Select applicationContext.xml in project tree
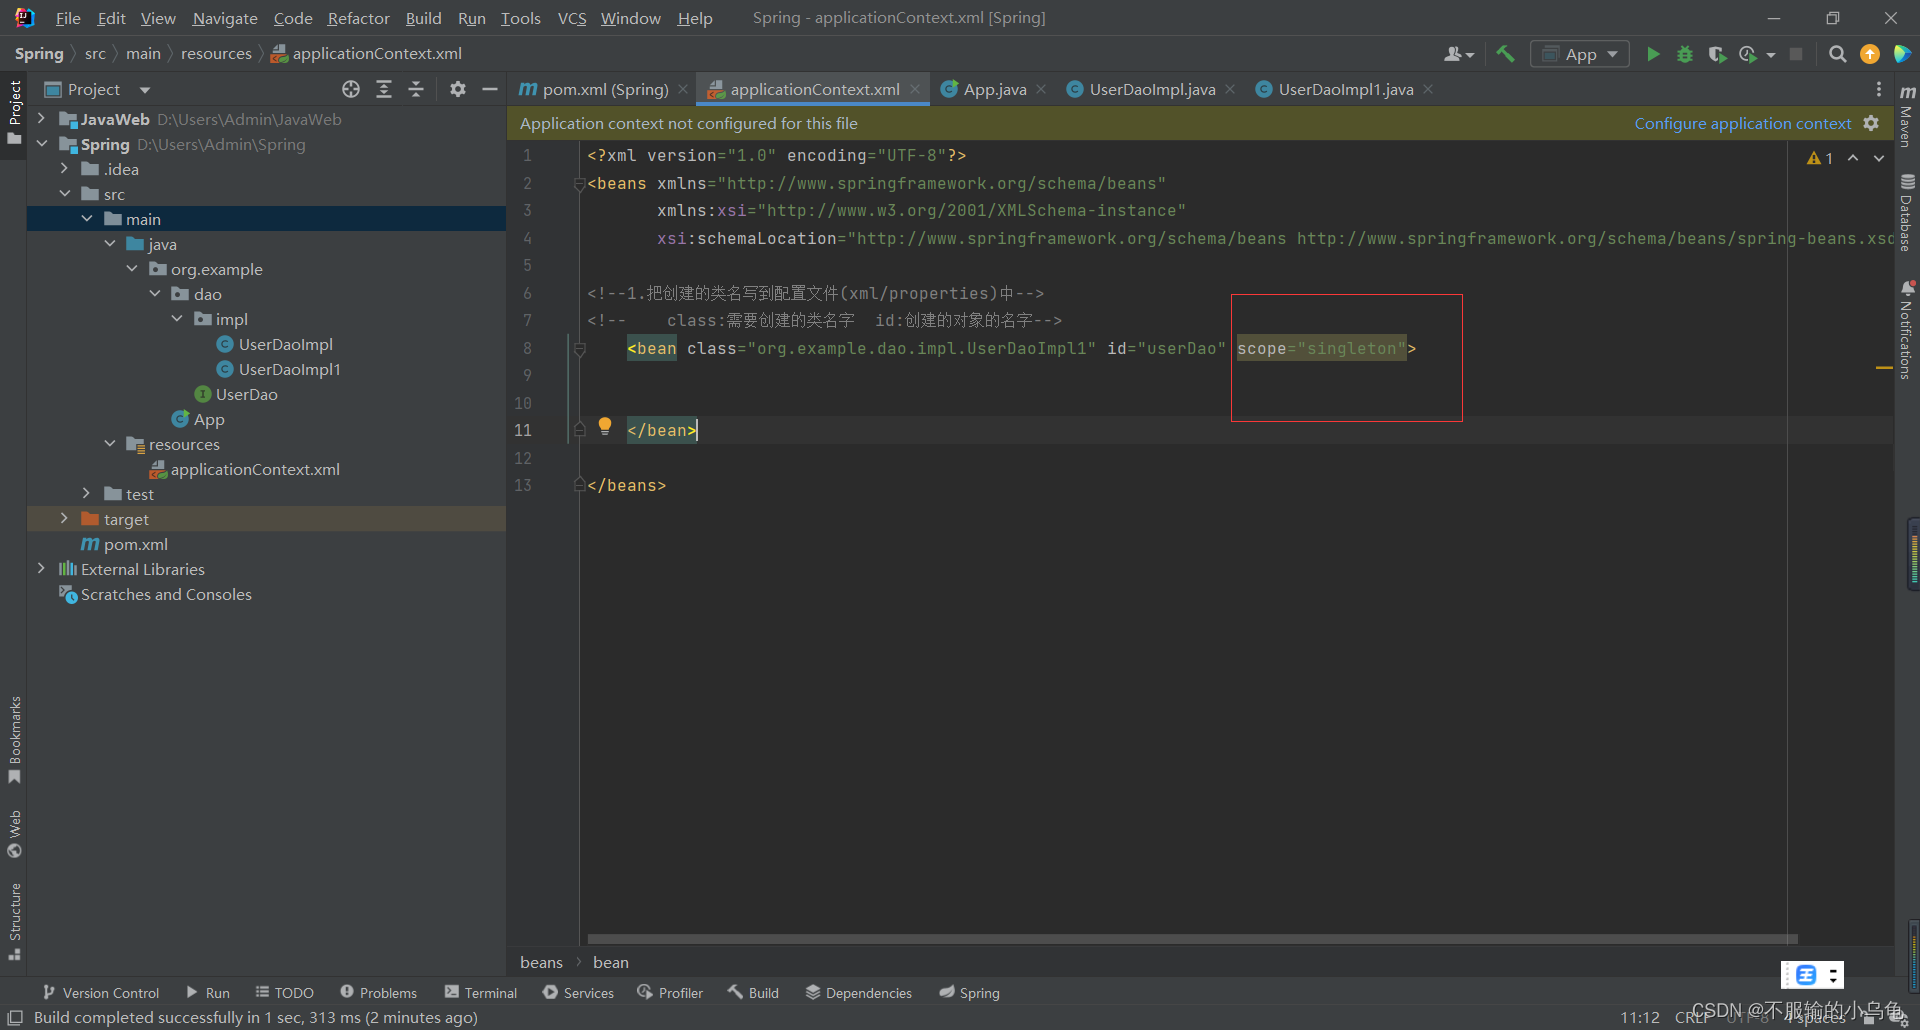This screenshot has width=1920, height=1030. tap(255, 469)
